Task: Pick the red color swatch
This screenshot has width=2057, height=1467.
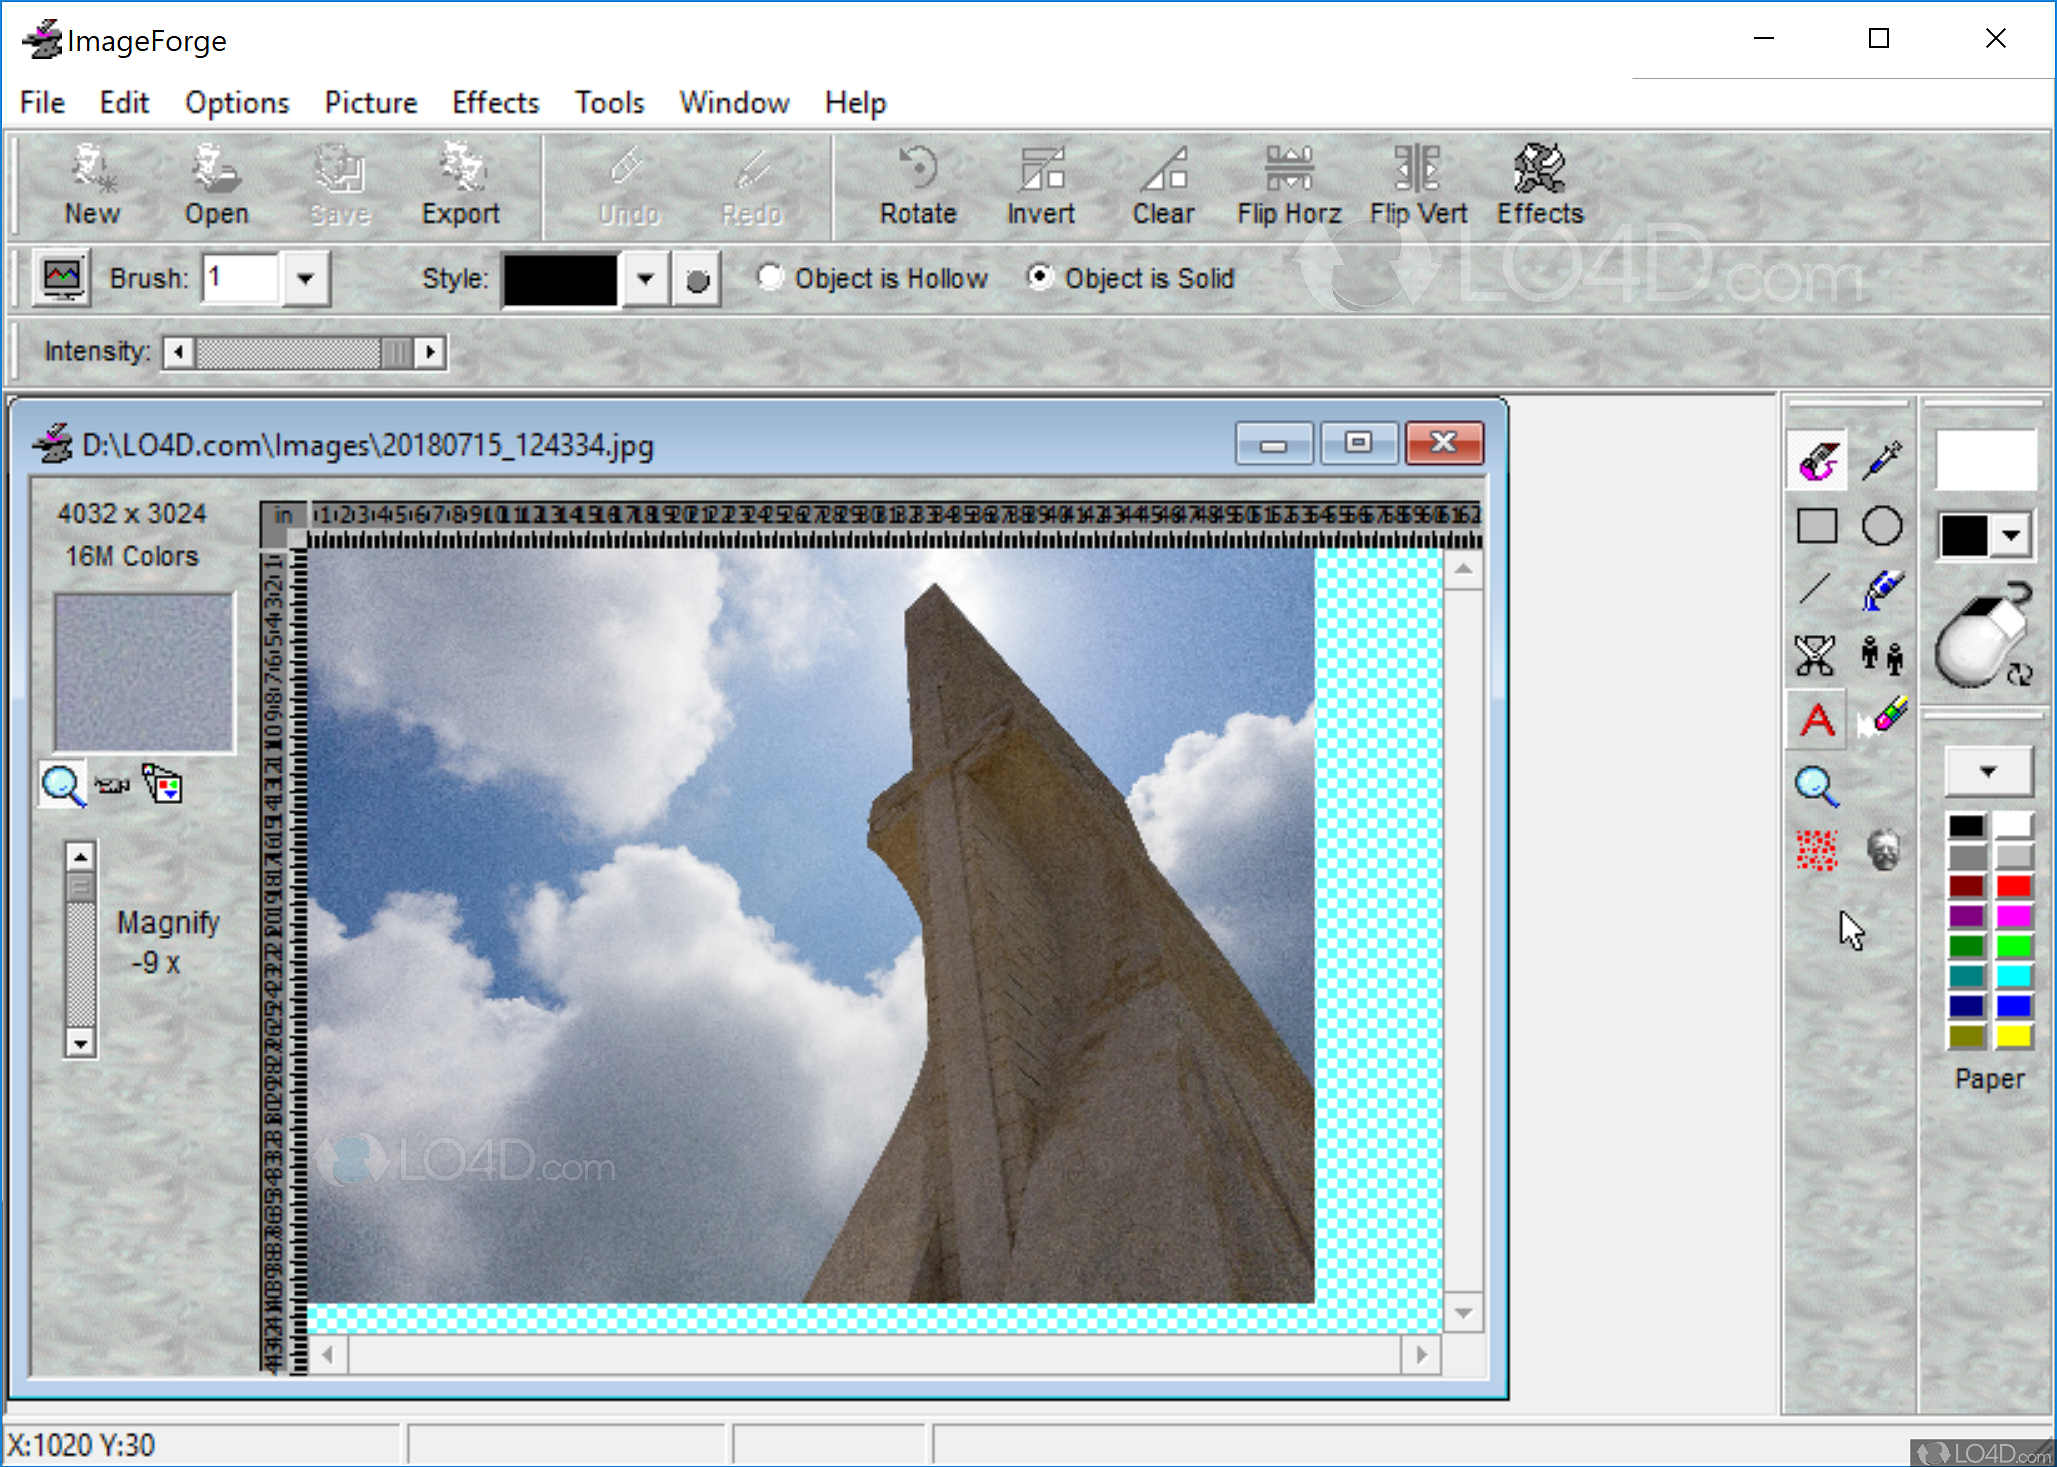Action: 2013,887
